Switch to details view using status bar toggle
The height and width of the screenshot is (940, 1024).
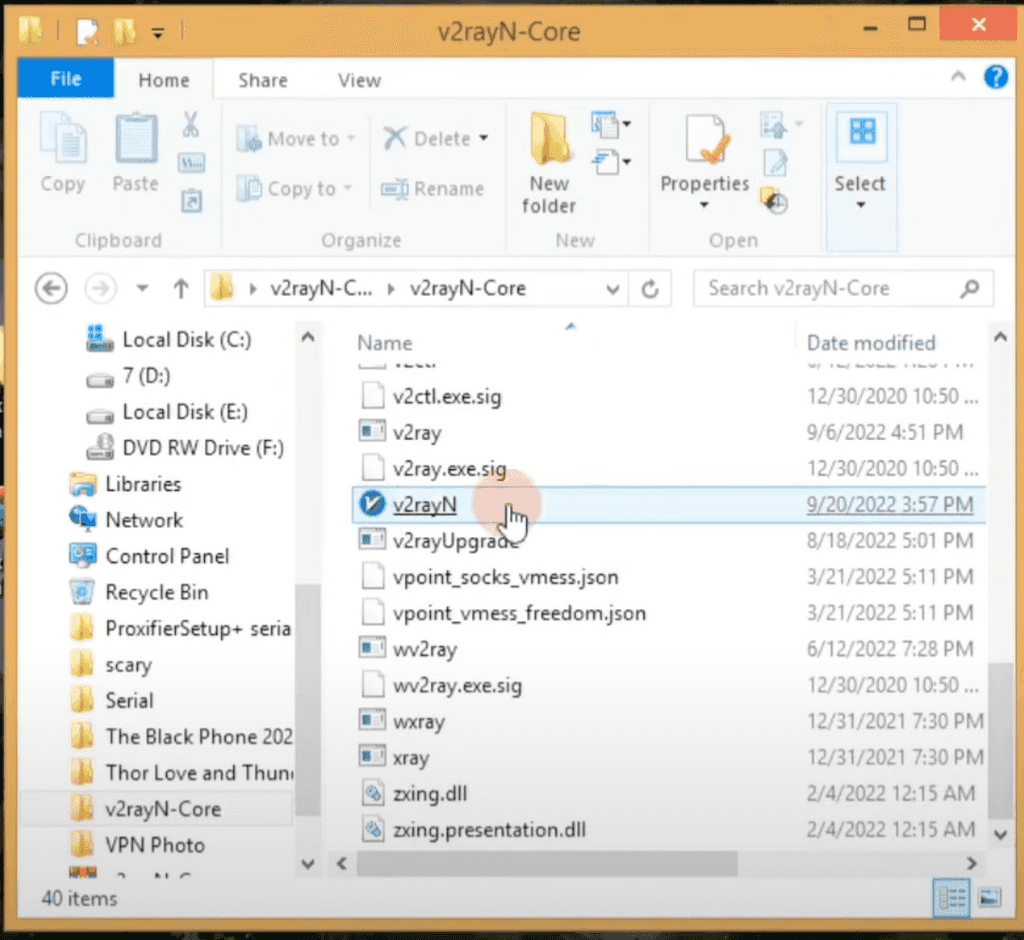(x=950, y=897)
